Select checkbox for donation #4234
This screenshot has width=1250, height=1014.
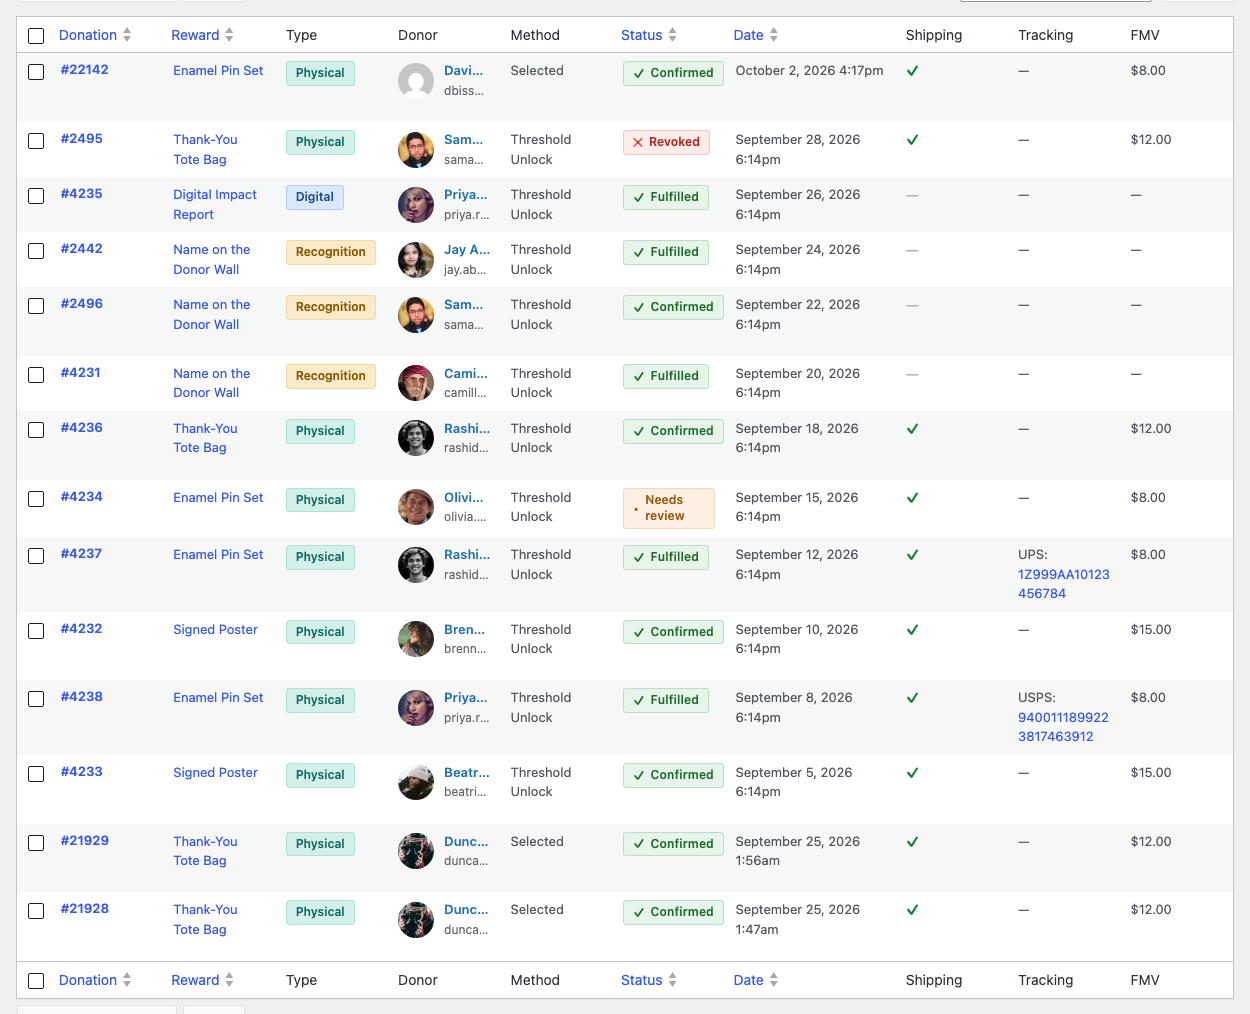pyautogui.click(x=36, y=499)
